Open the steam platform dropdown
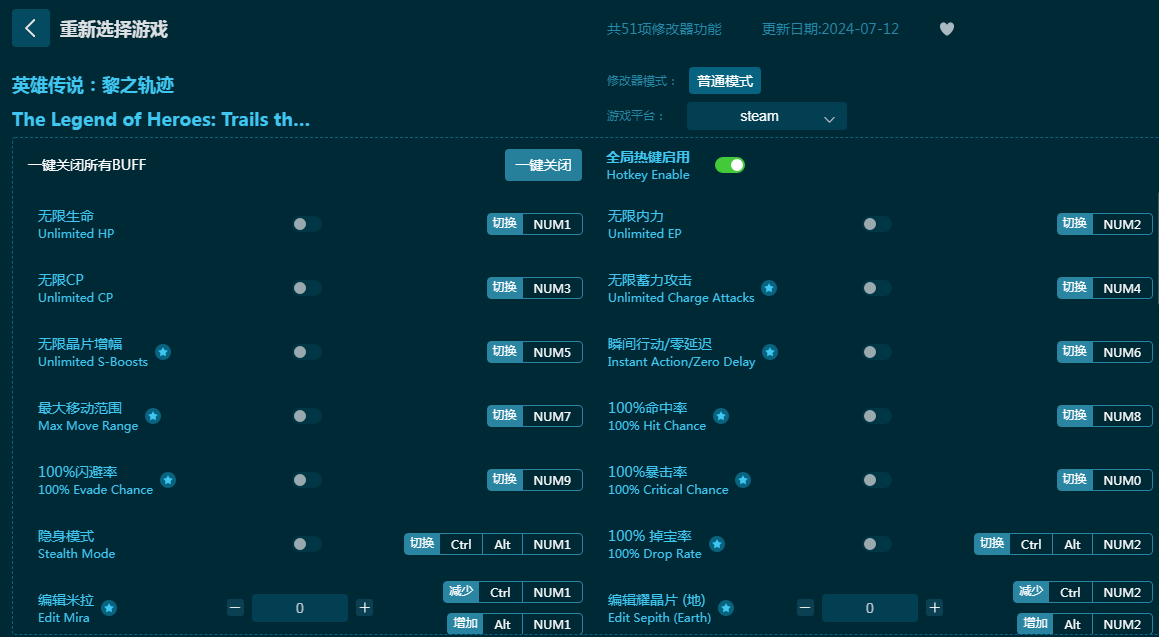Image resolution: width=1159 pixels, height=637 pixels. pos(767,116)
